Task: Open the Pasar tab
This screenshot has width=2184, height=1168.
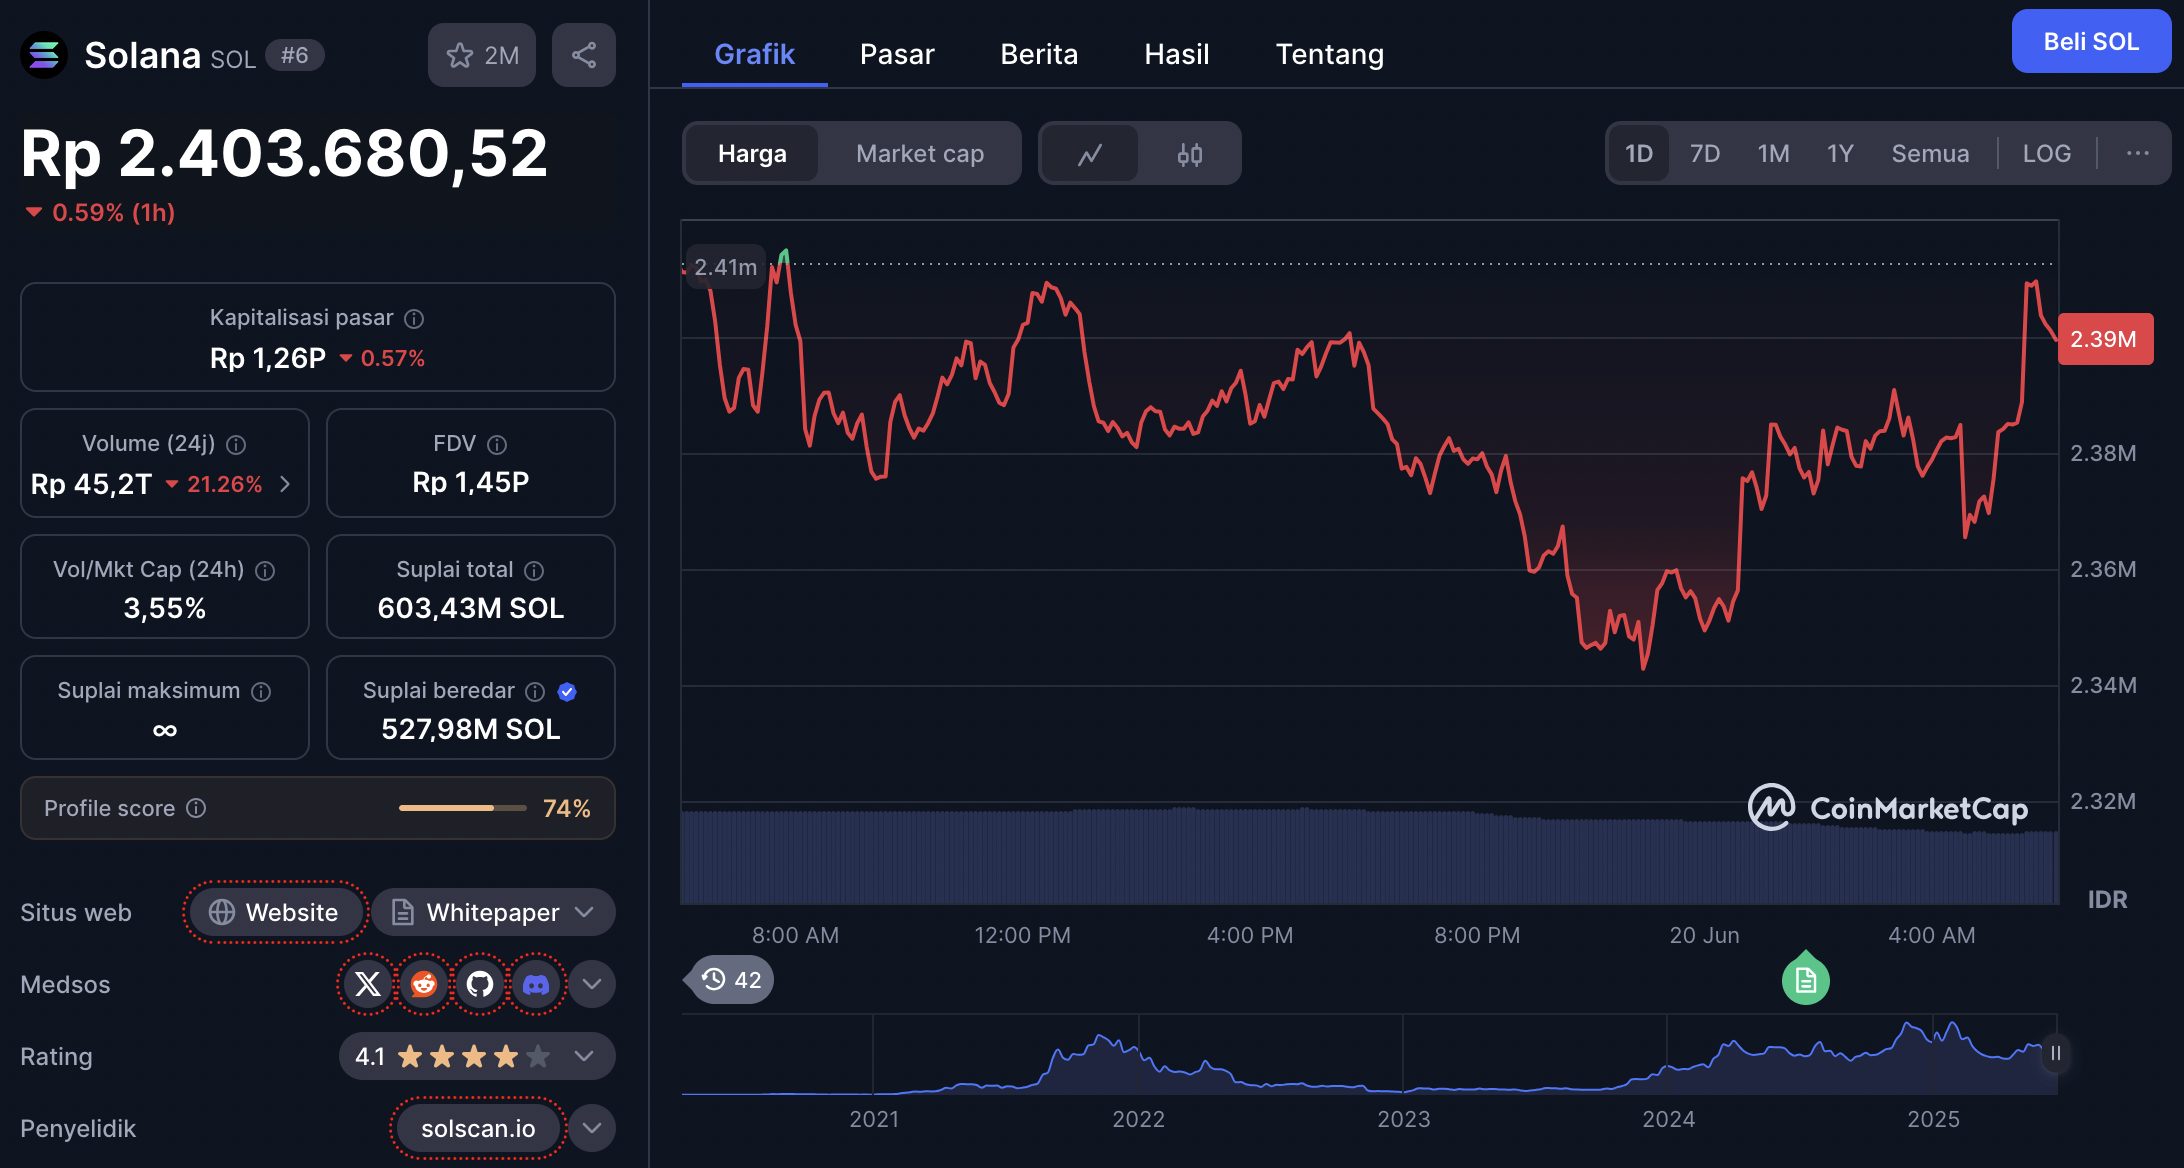Action: pyautogui.click(x=897, y=54)
